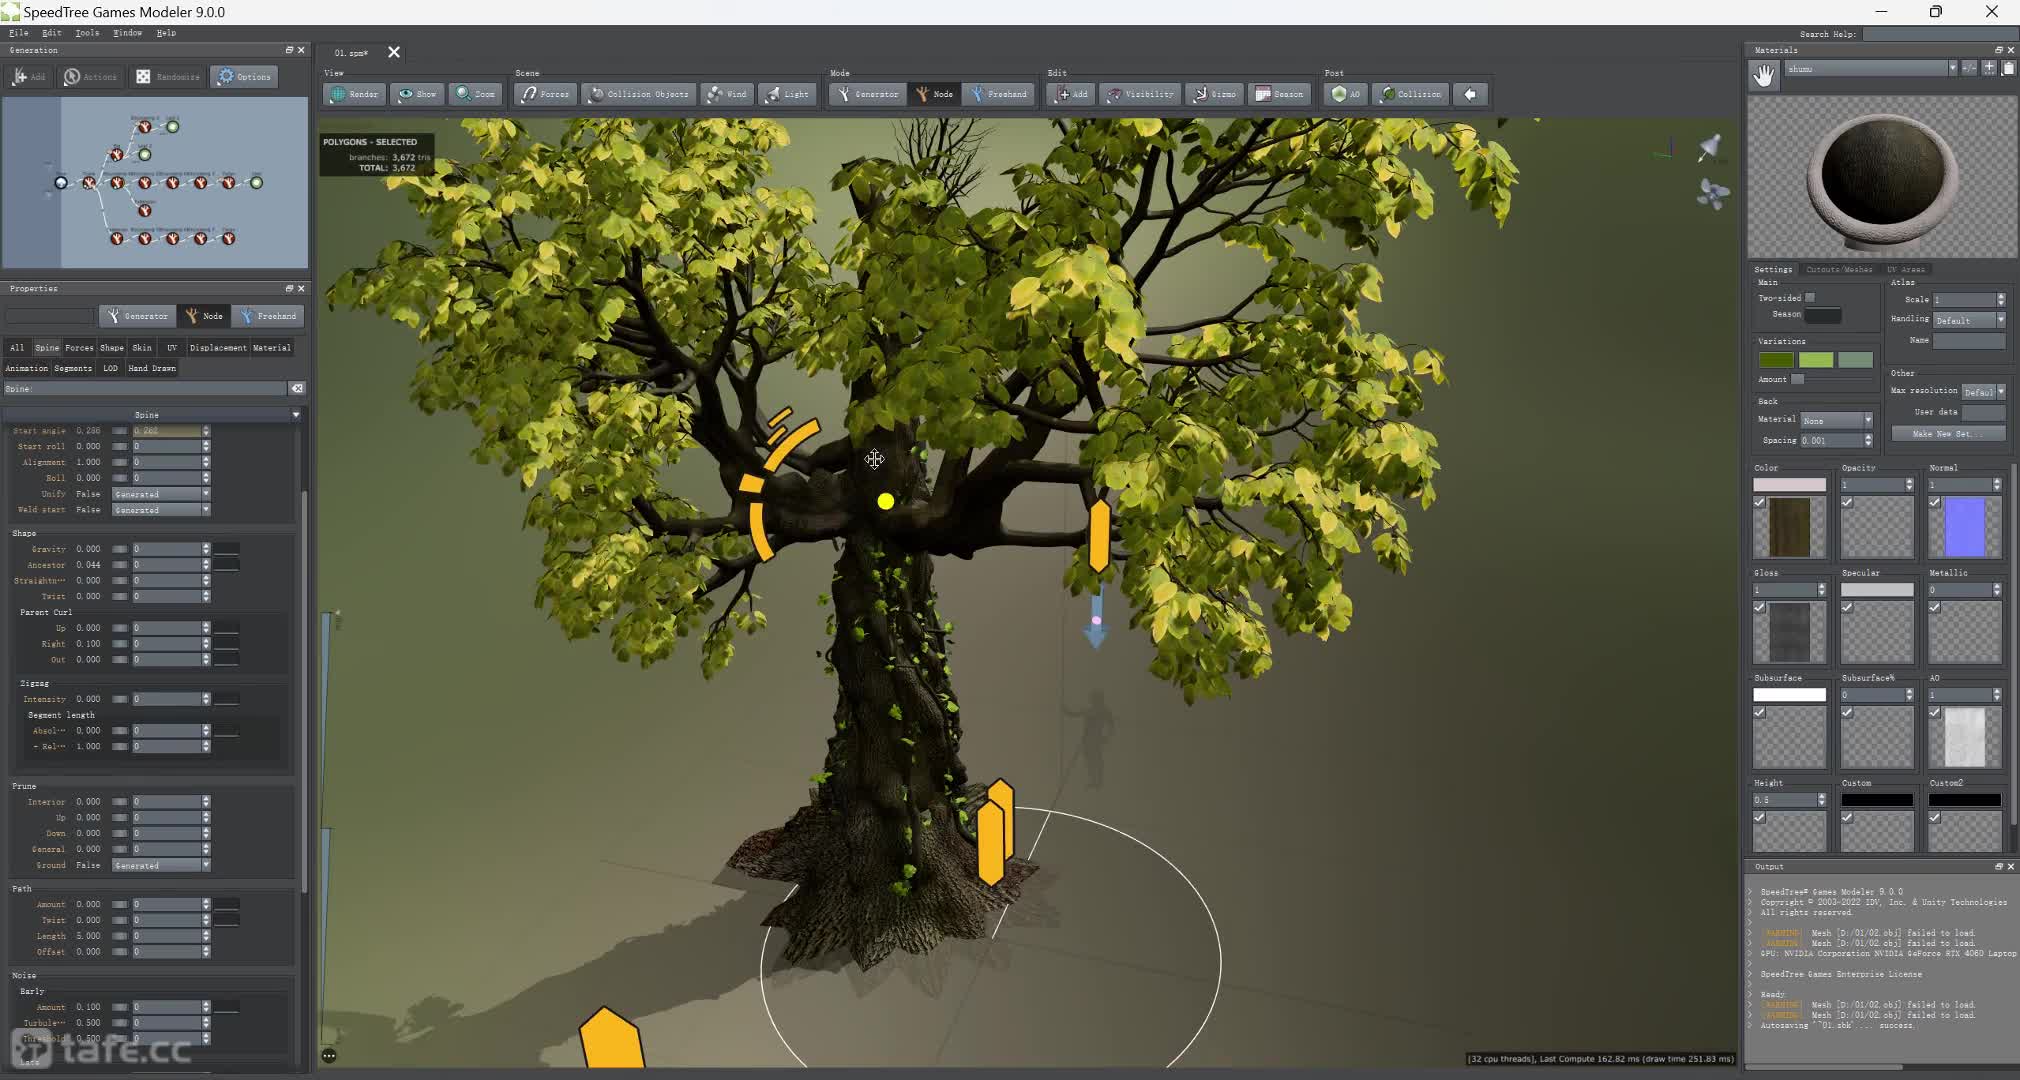
Task: Open the Atlas Handling dropdown
Action: pos(1968,320)
